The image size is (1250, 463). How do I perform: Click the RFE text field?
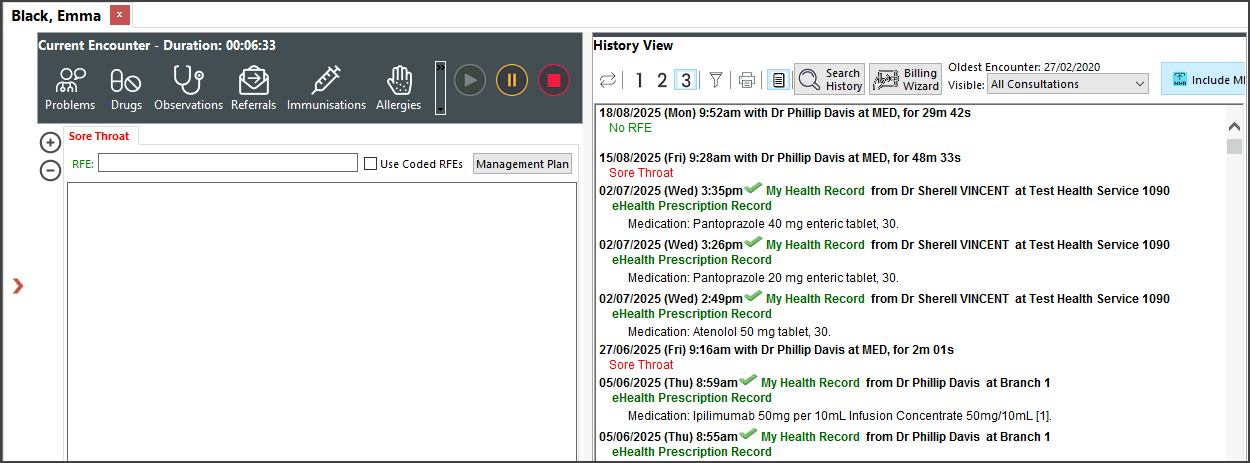click(227, 163)
